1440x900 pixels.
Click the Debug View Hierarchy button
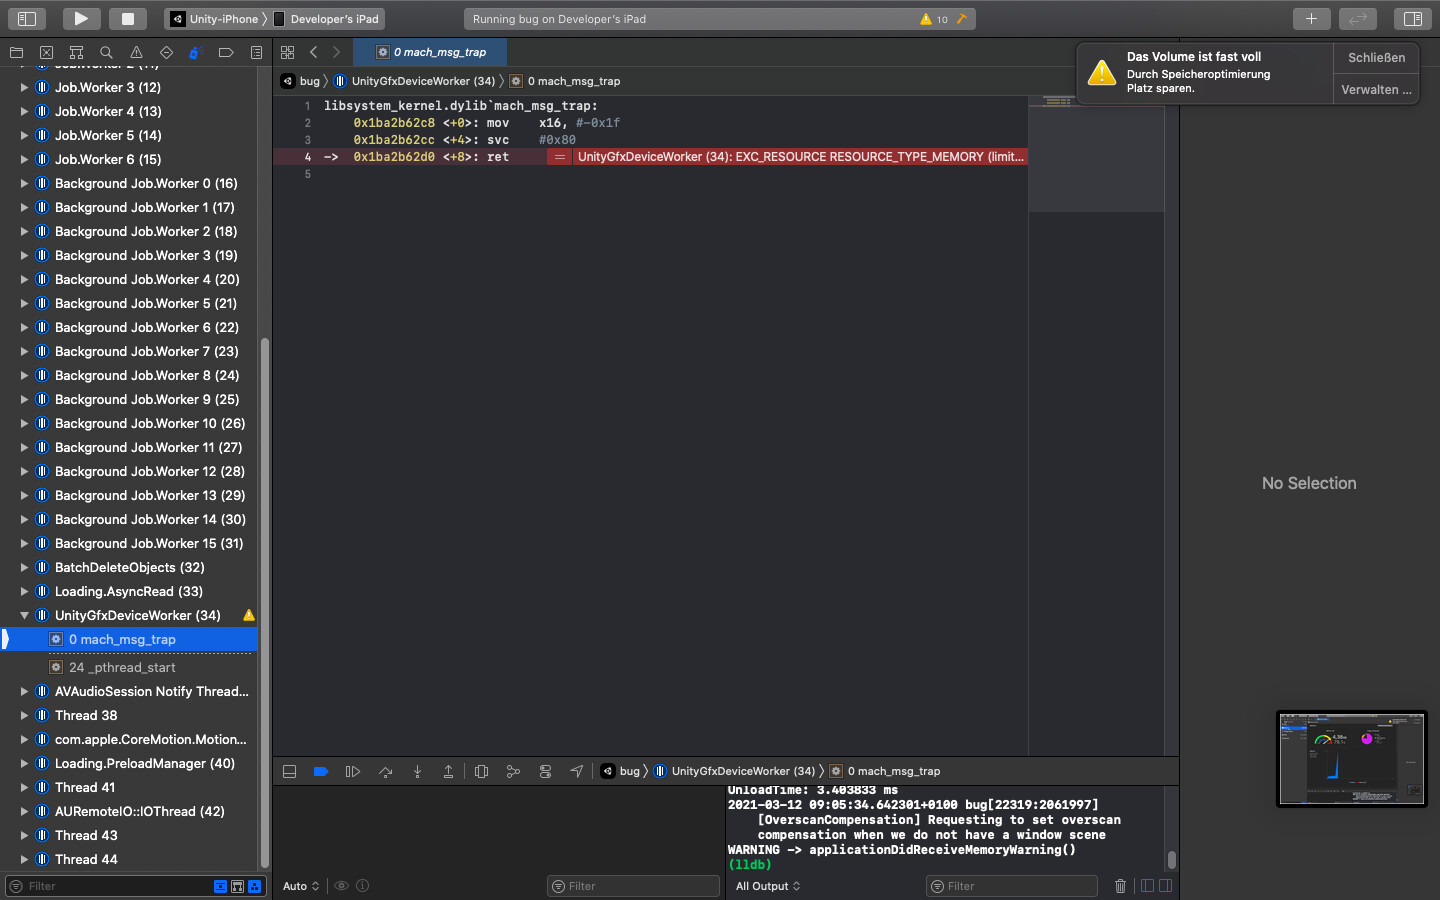pos(481,771)
